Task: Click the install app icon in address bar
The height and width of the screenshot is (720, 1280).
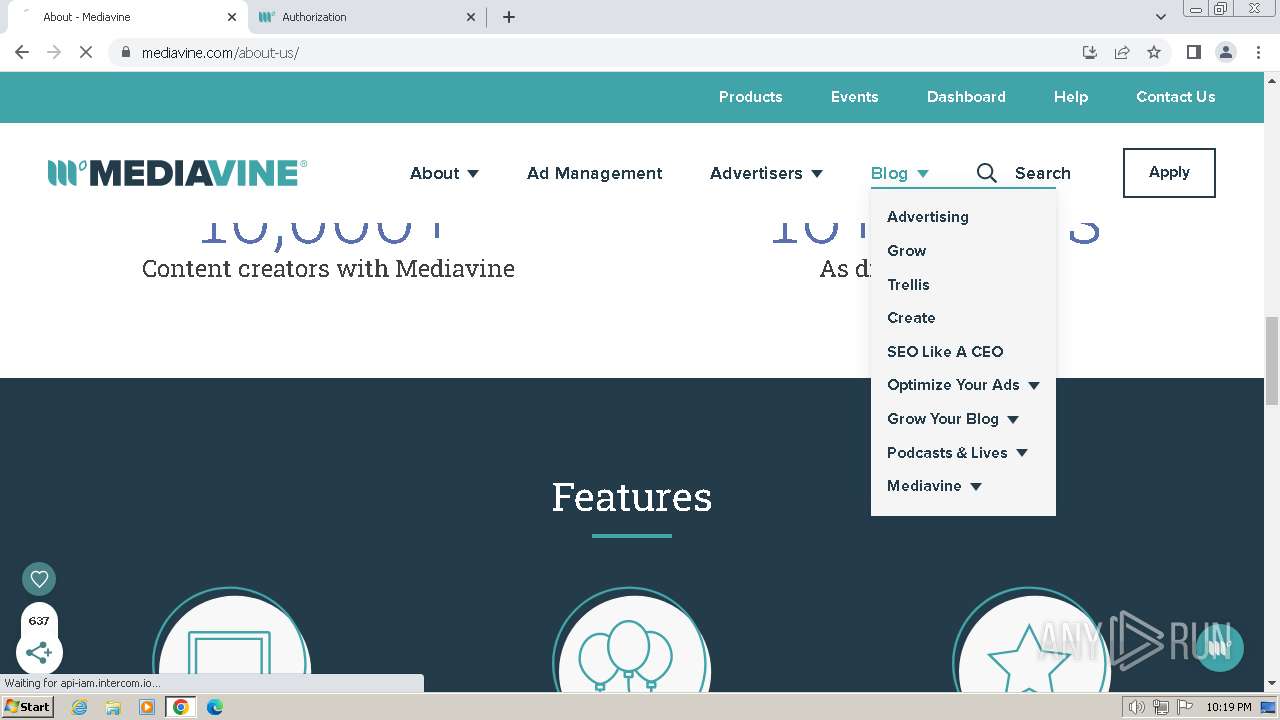Action: 1090,52
